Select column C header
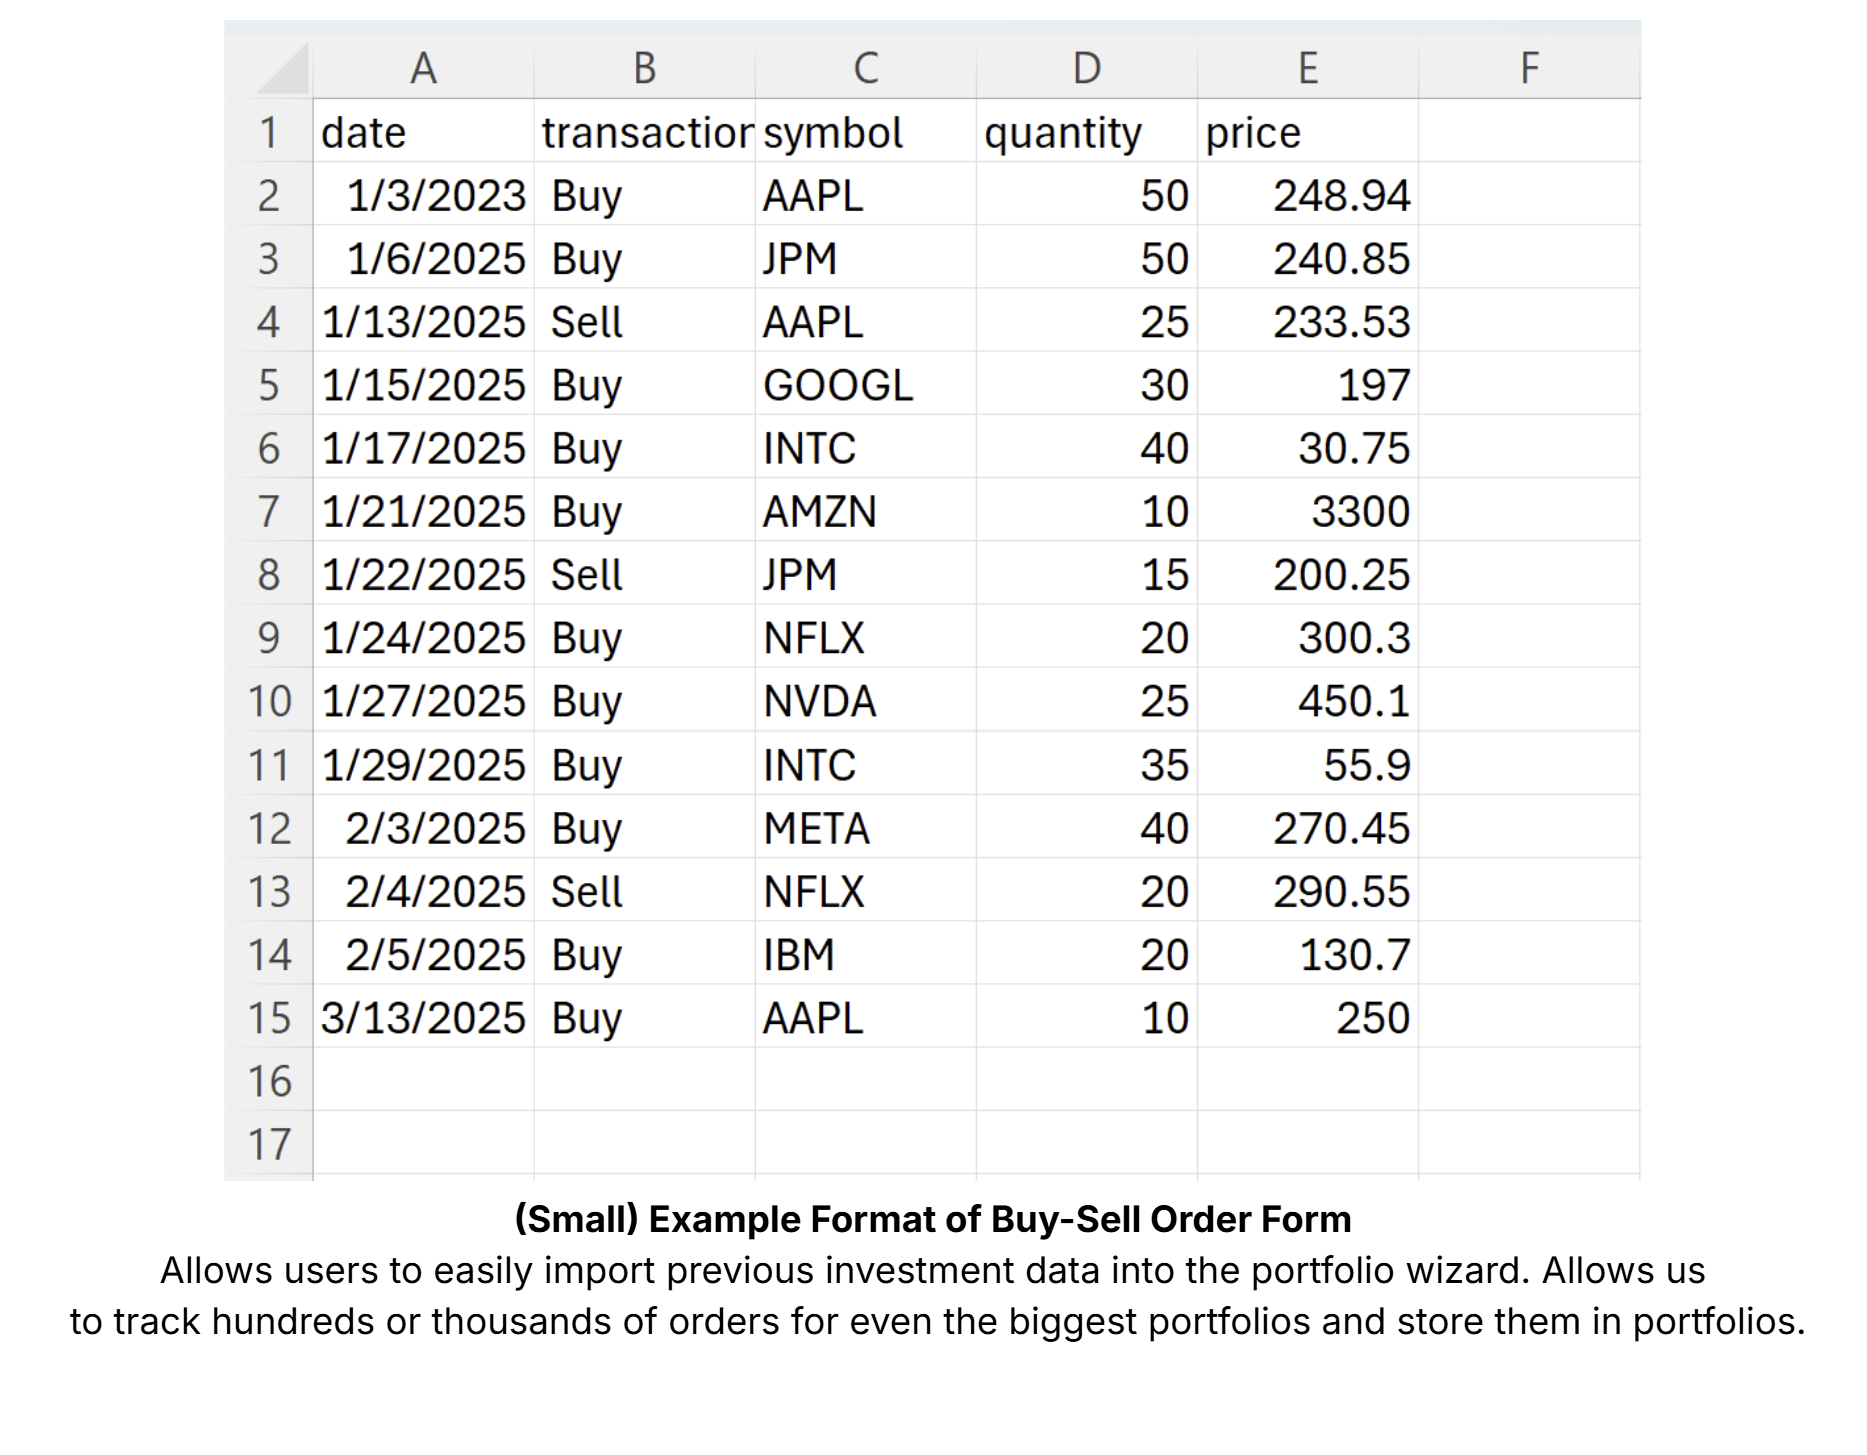This screenshot has height=1455, width=1867. pyautogui.click(x=865, y=69)
